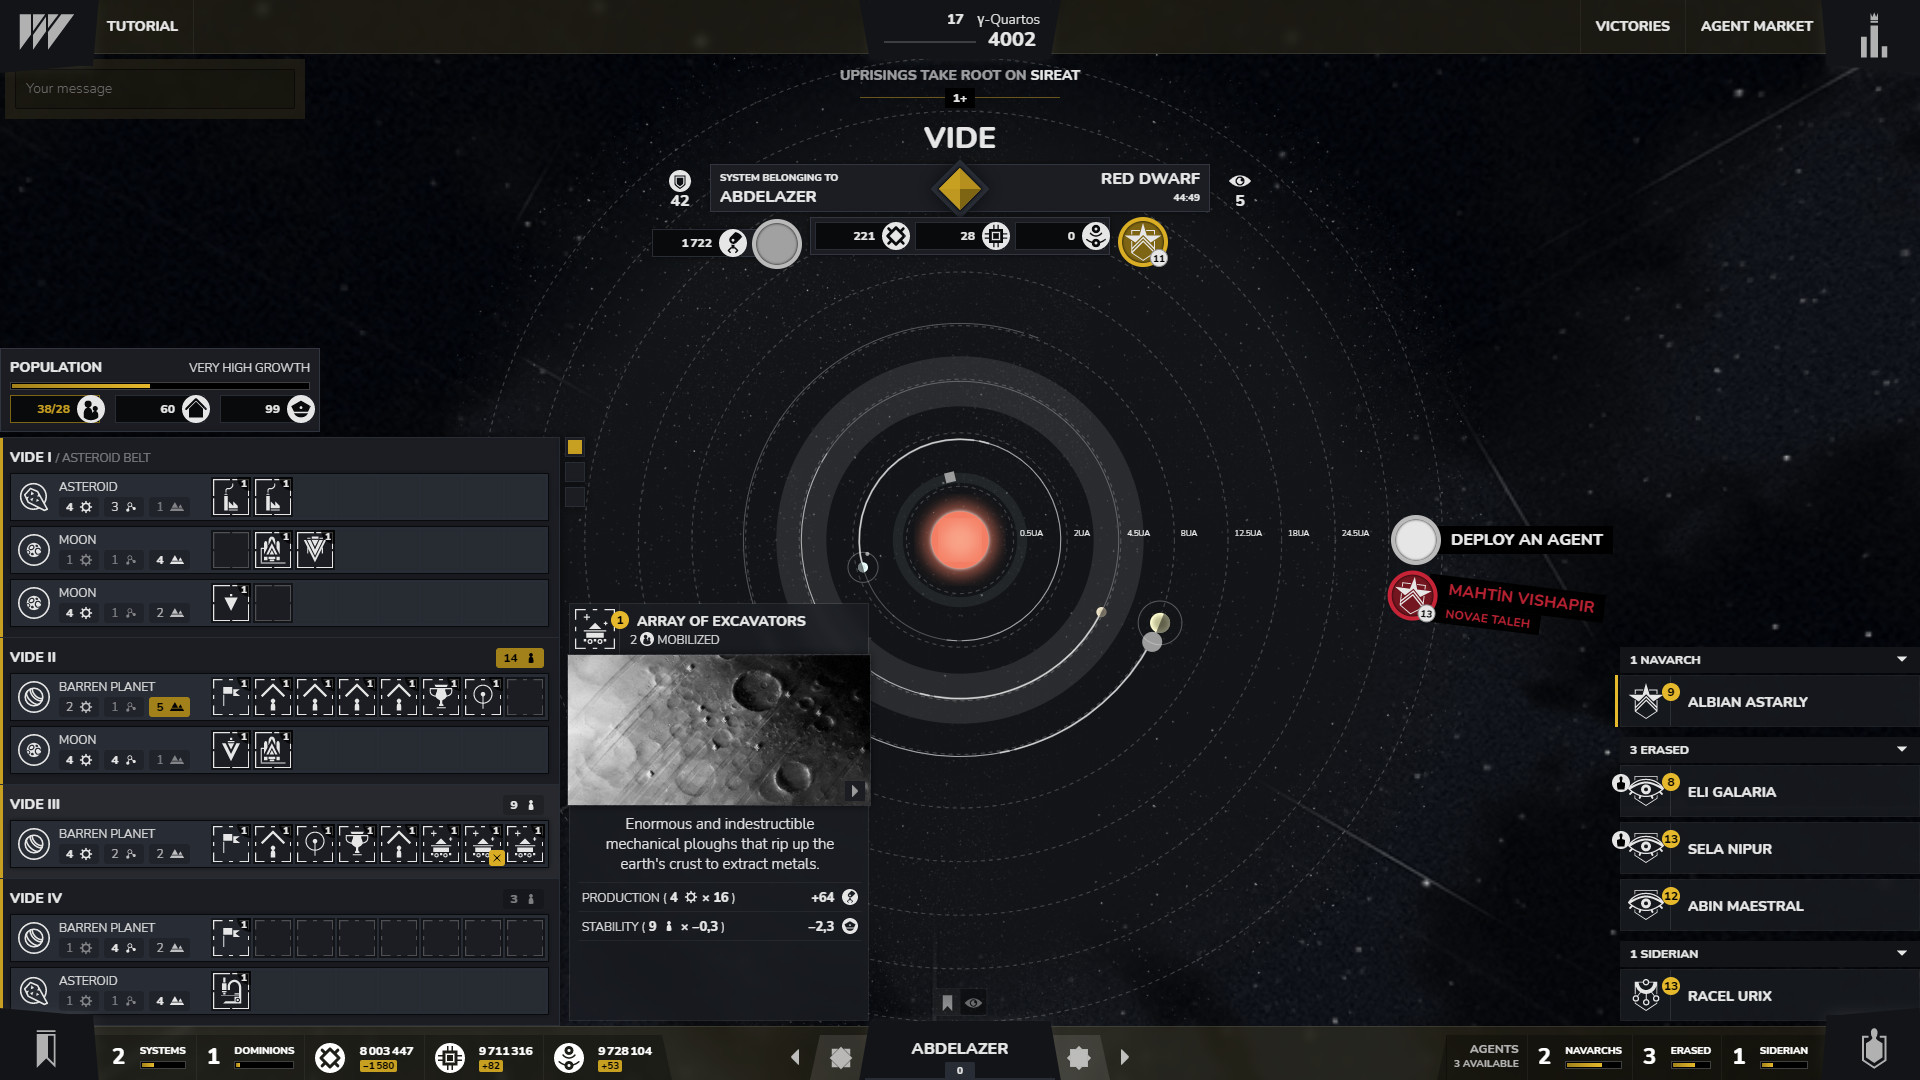Click DEPLOY AN AGENT

(1528, 540)
